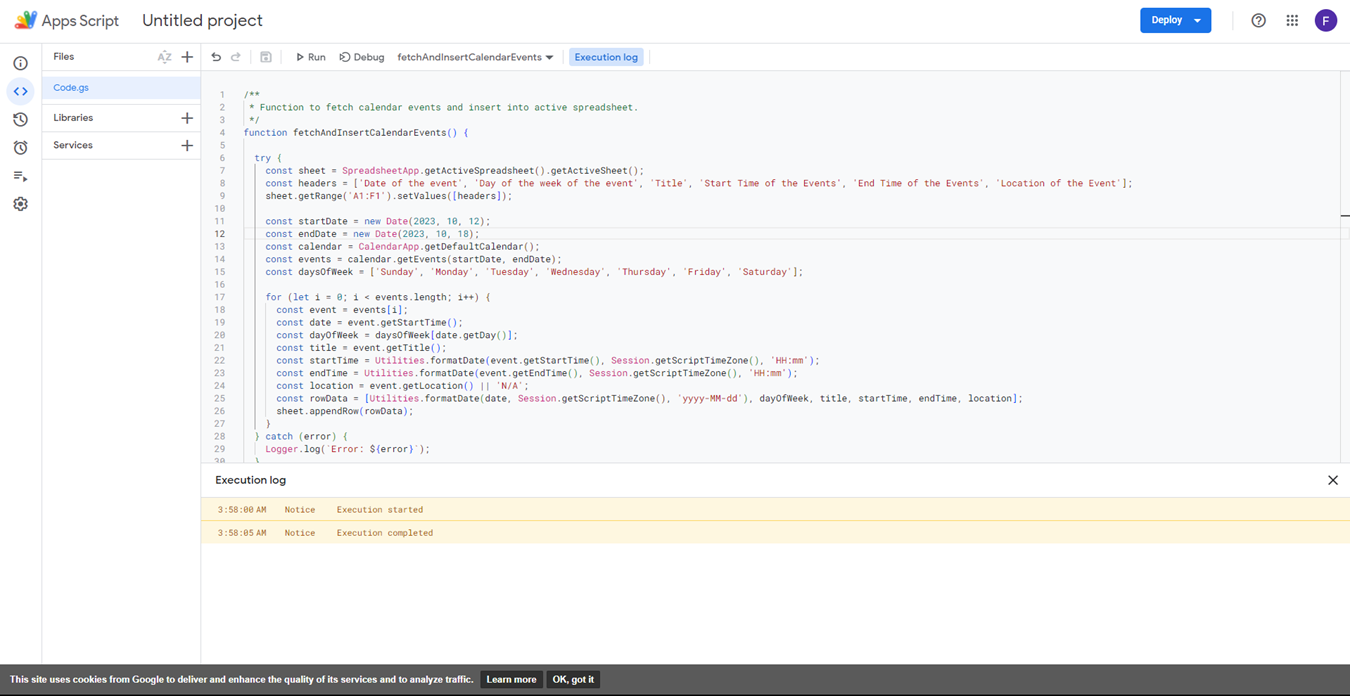Run the script with Run button
The width and height of the screenshot is (1350, 696).
310,57
